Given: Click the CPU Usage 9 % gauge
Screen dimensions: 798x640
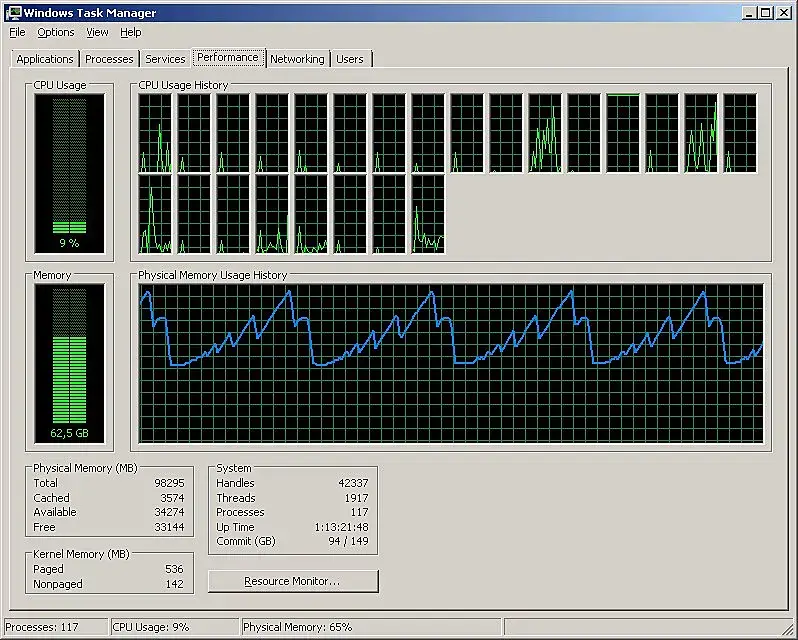Looking at the screenshot, I should click(69, 173).
